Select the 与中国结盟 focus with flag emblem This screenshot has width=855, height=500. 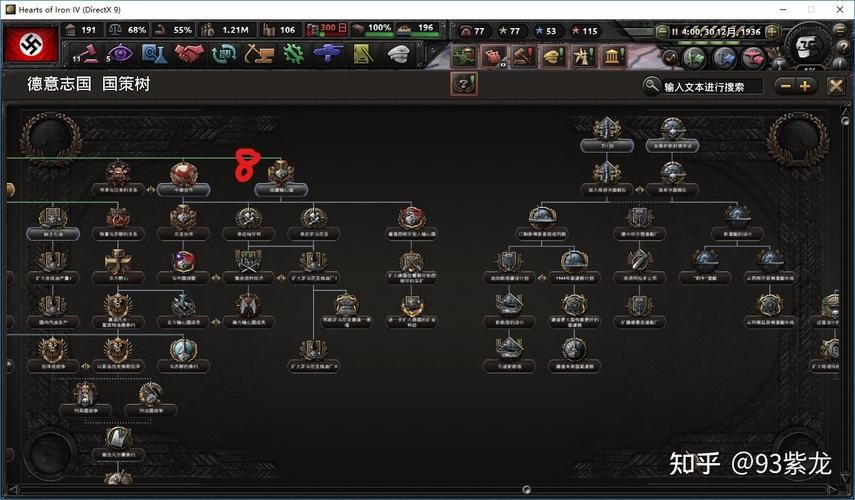(x=183, y=267)
